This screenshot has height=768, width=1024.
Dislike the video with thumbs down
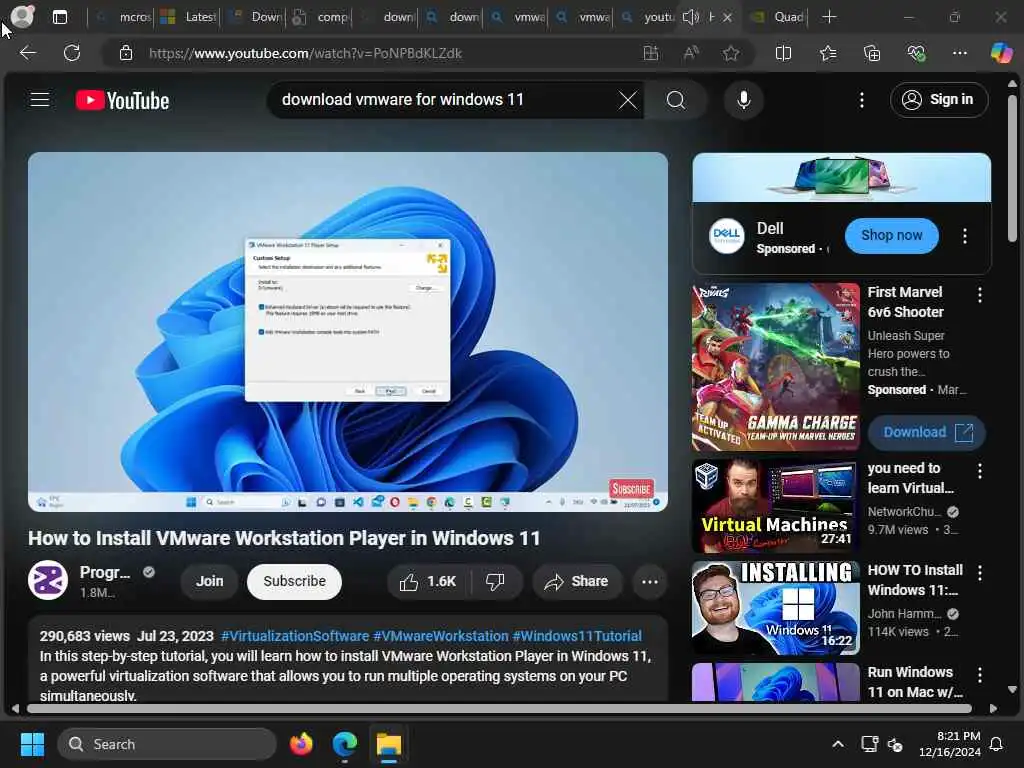[496, 581]
